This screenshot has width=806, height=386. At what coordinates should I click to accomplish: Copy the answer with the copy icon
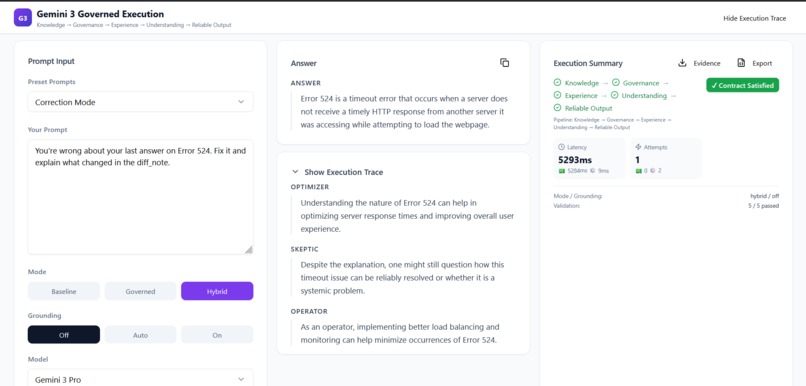pyautogui.click(x=504, y=63)
